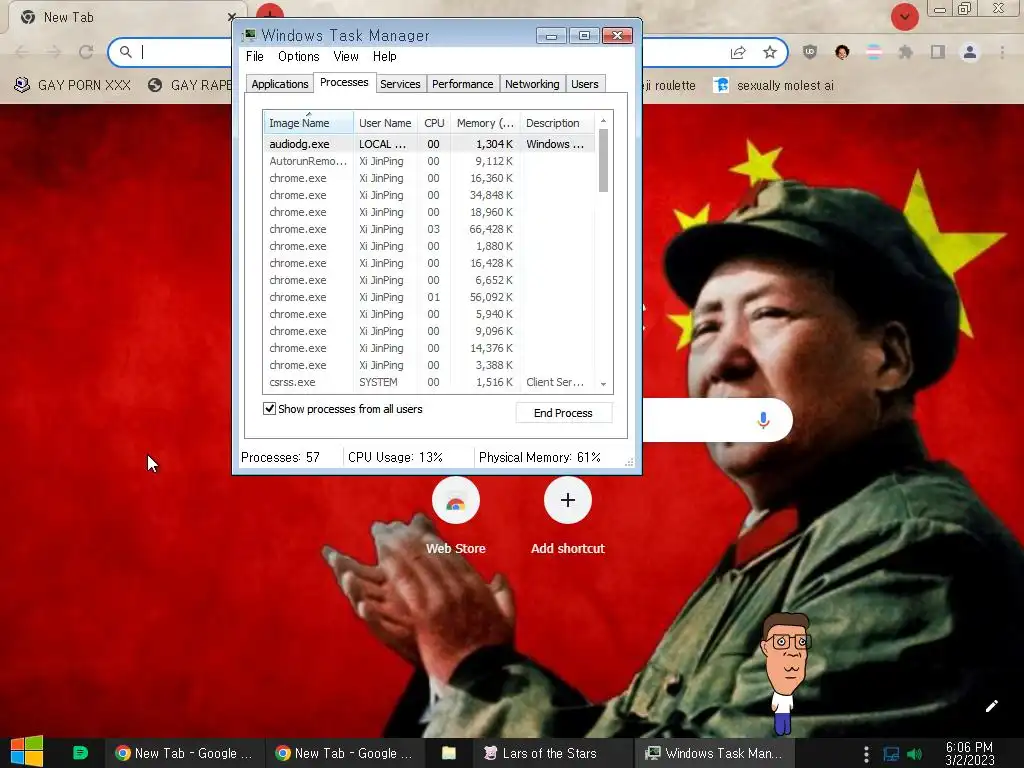The width and height of the screenshot is (1024, 768).
Task: Select chrome.exe row using 3,388 K
Action: (429, 365)
